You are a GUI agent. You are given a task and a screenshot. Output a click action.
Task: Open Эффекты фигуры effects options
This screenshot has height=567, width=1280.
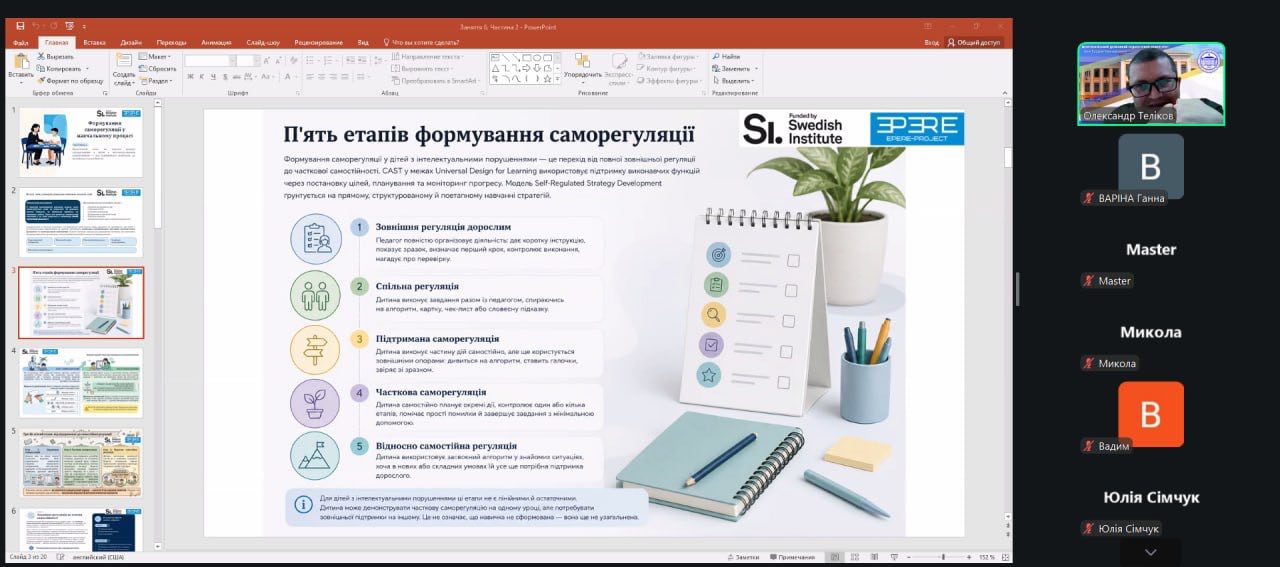point(669,81)
